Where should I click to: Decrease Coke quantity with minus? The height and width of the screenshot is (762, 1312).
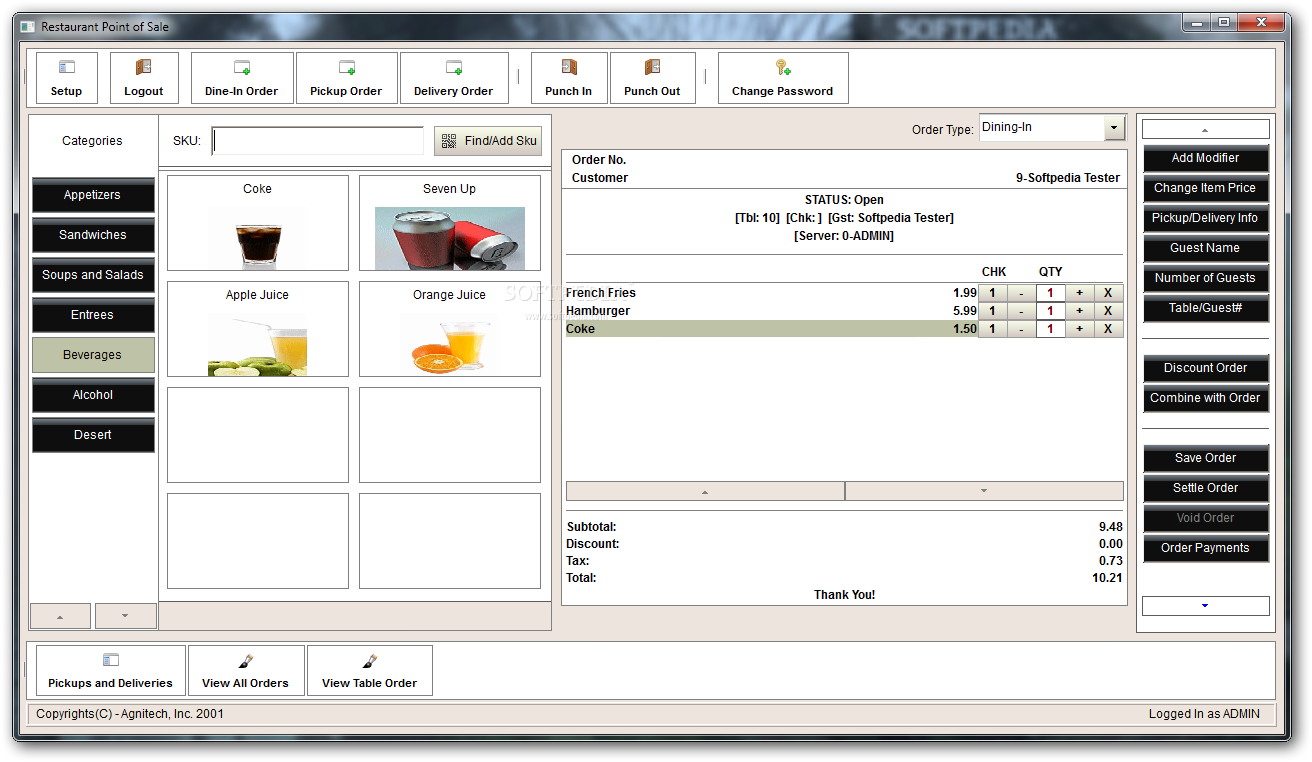click(1021, 329)
